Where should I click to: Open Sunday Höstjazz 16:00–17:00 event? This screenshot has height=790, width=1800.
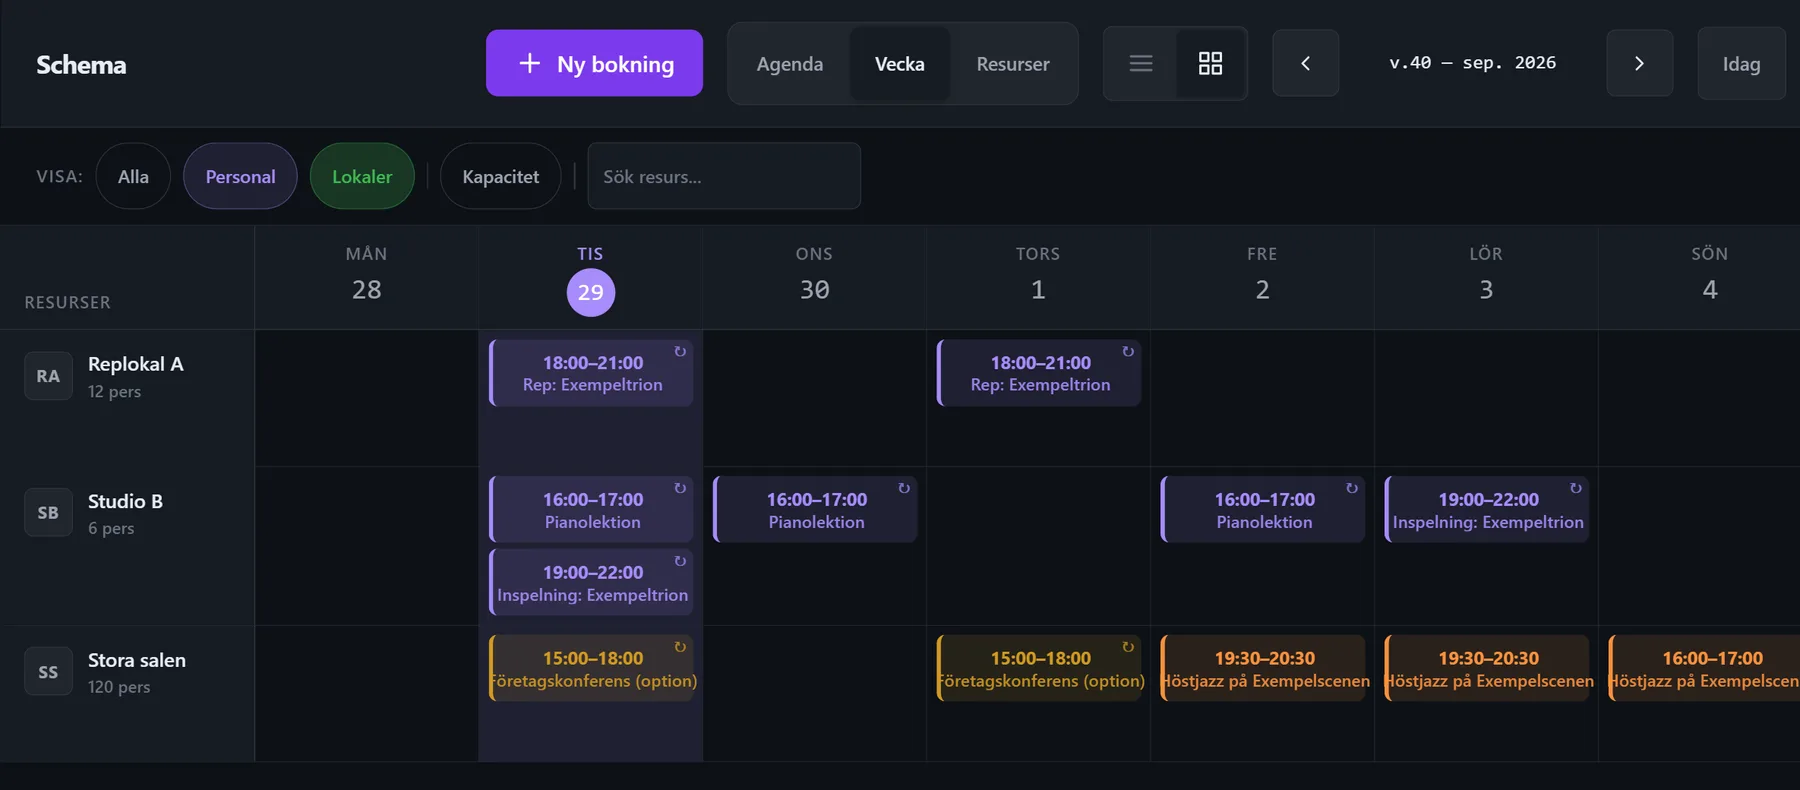[1705, 668]
